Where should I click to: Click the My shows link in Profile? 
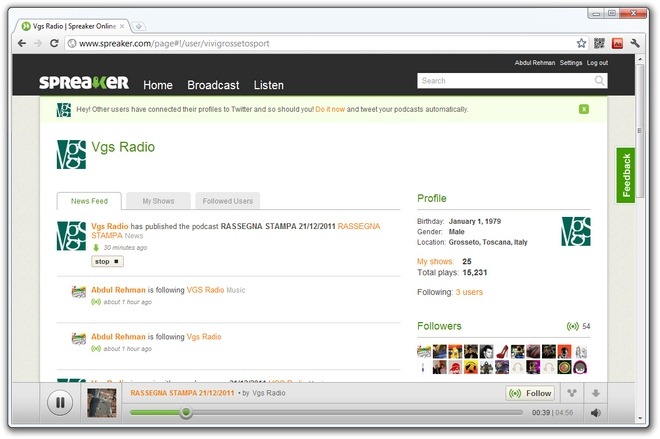(435, 261)
